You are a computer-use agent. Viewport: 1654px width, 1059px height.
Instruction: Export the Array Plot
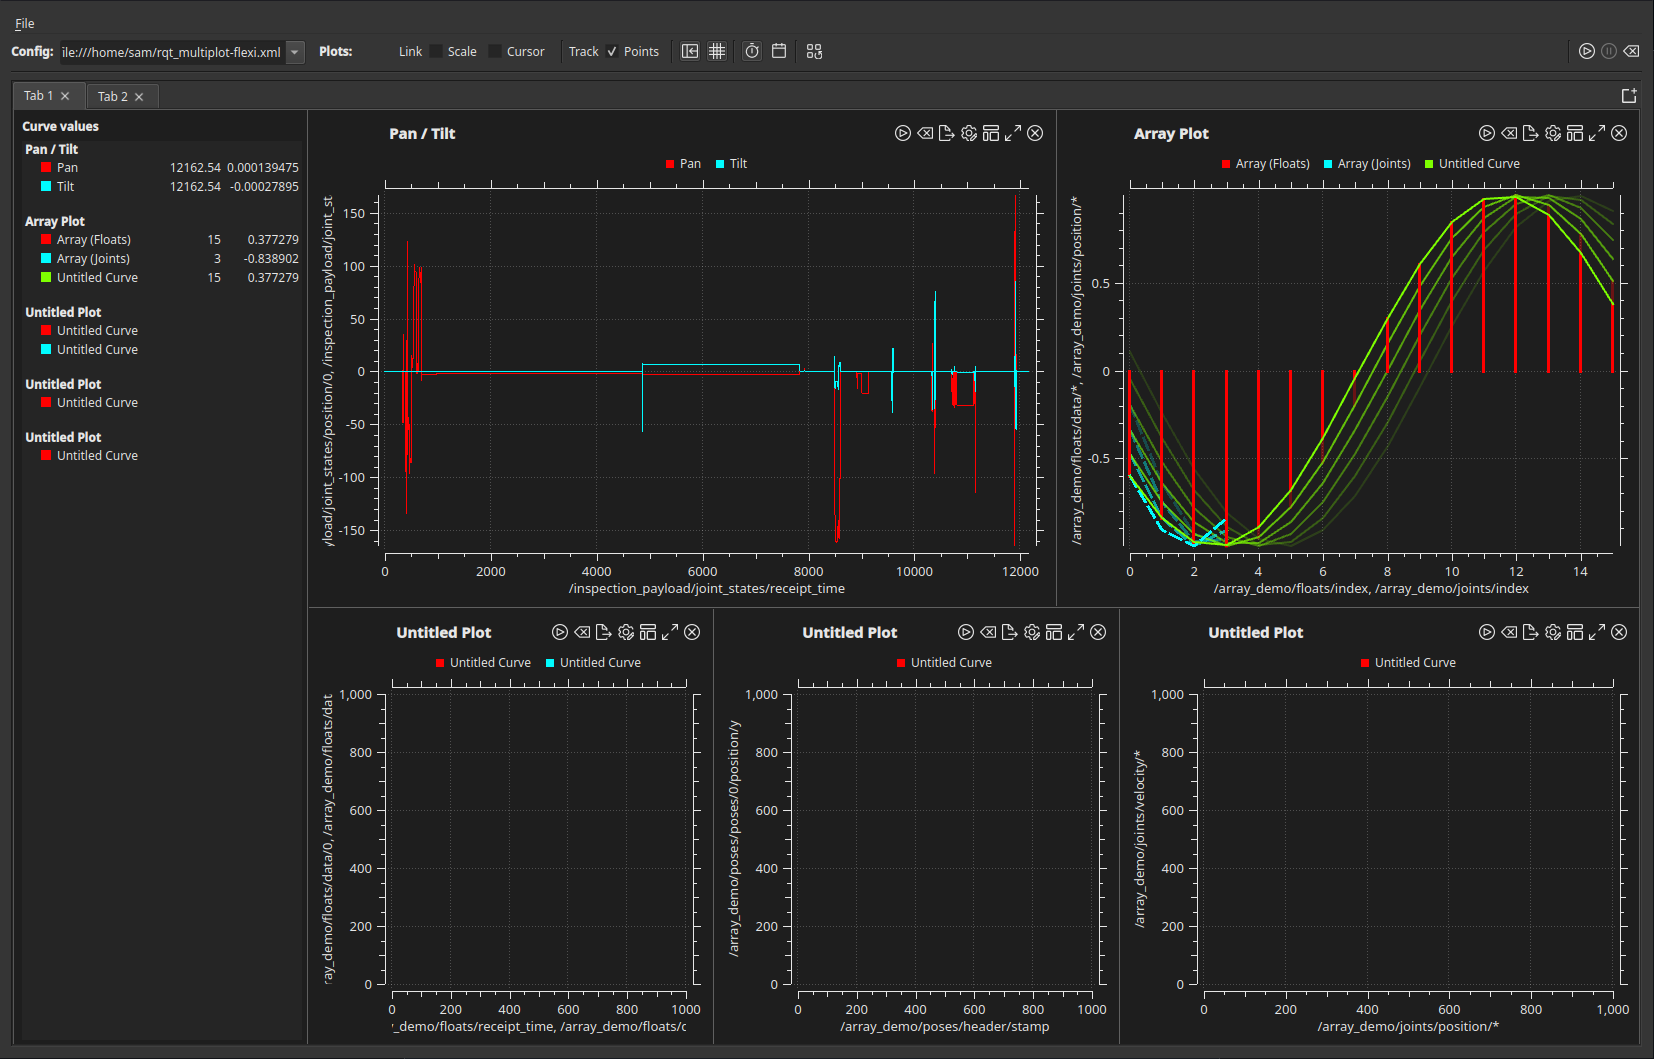pyautogui.click(x=1531, y=133)
